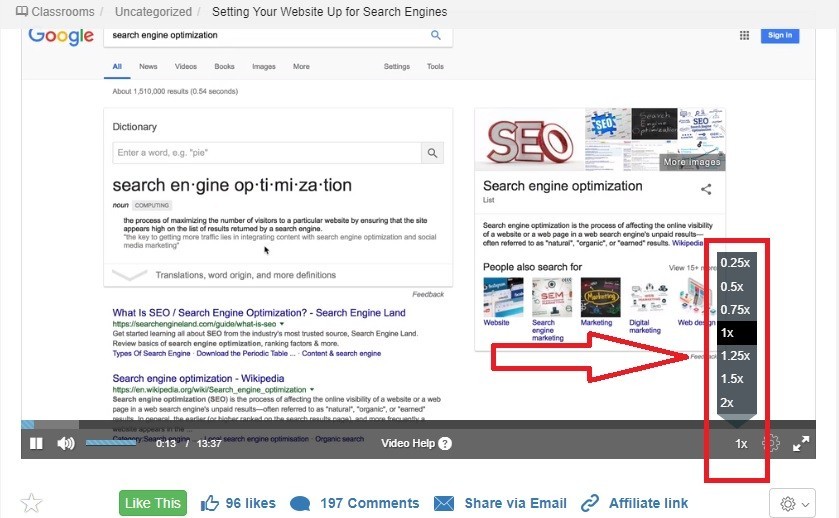Select the All results tab

pyautogui.click(x=117, y=66)
